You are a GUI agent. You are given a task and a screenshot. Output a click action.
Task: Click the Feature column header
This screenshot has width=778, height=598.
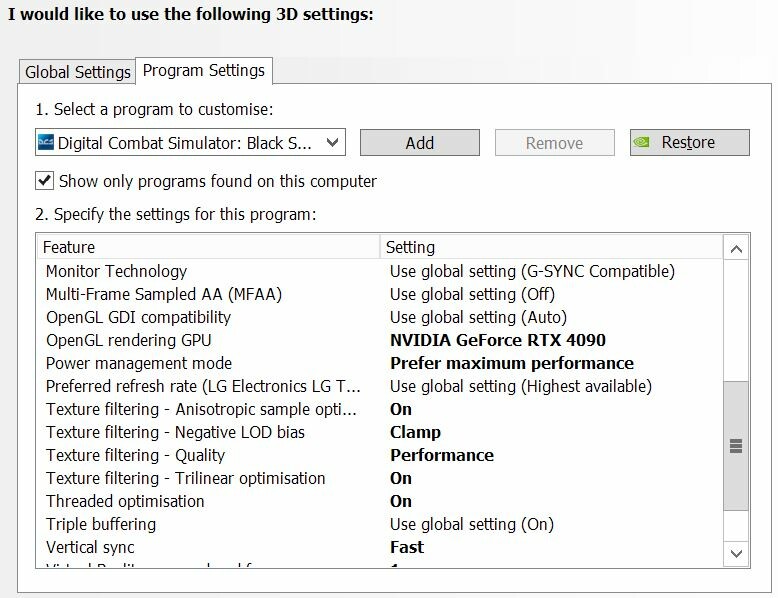[x=208, y=247]
